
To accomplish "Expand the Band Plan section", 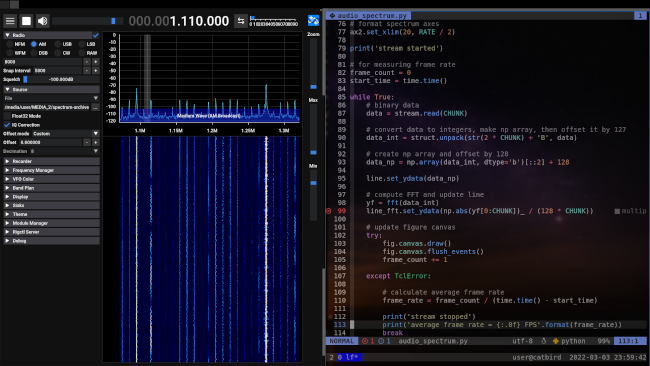I will pyautogui.click(x=52, y=188).
